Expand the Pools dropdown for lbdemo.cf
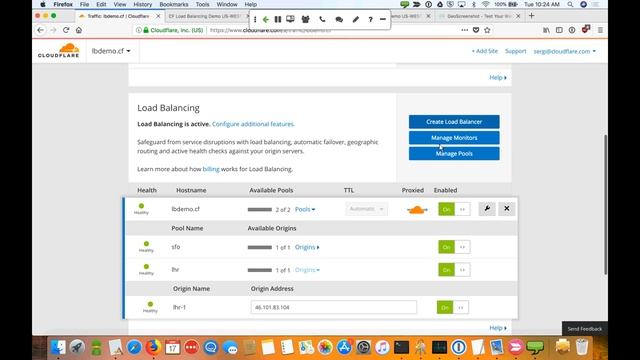640x360 pixels. [305, 209]
